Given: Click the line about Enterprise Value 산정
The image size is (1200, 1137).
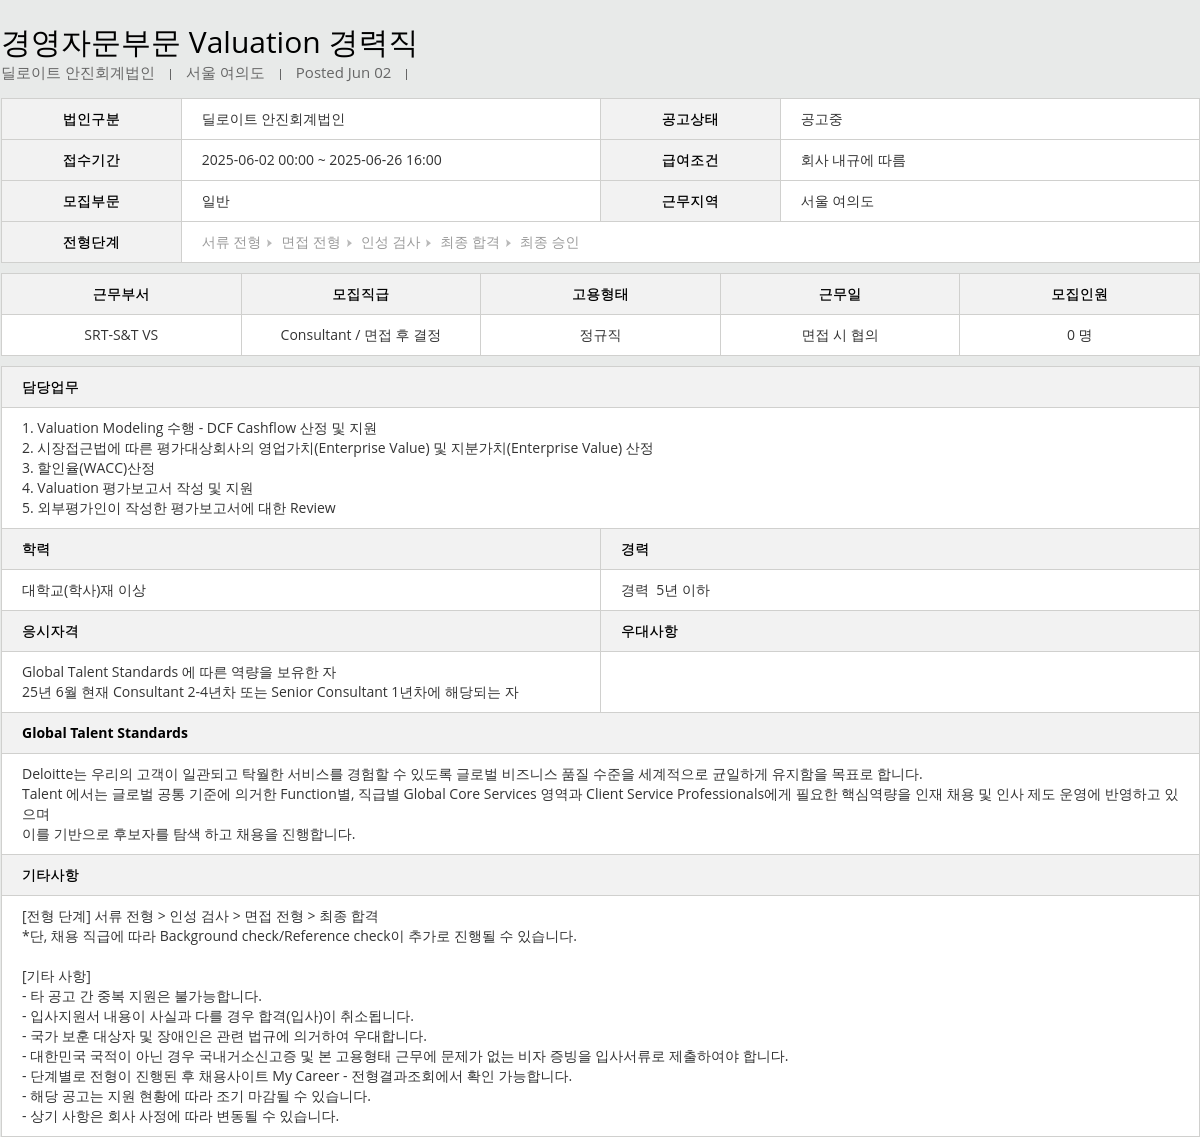Looking at the screenshot, I should [x=337, y=448].
